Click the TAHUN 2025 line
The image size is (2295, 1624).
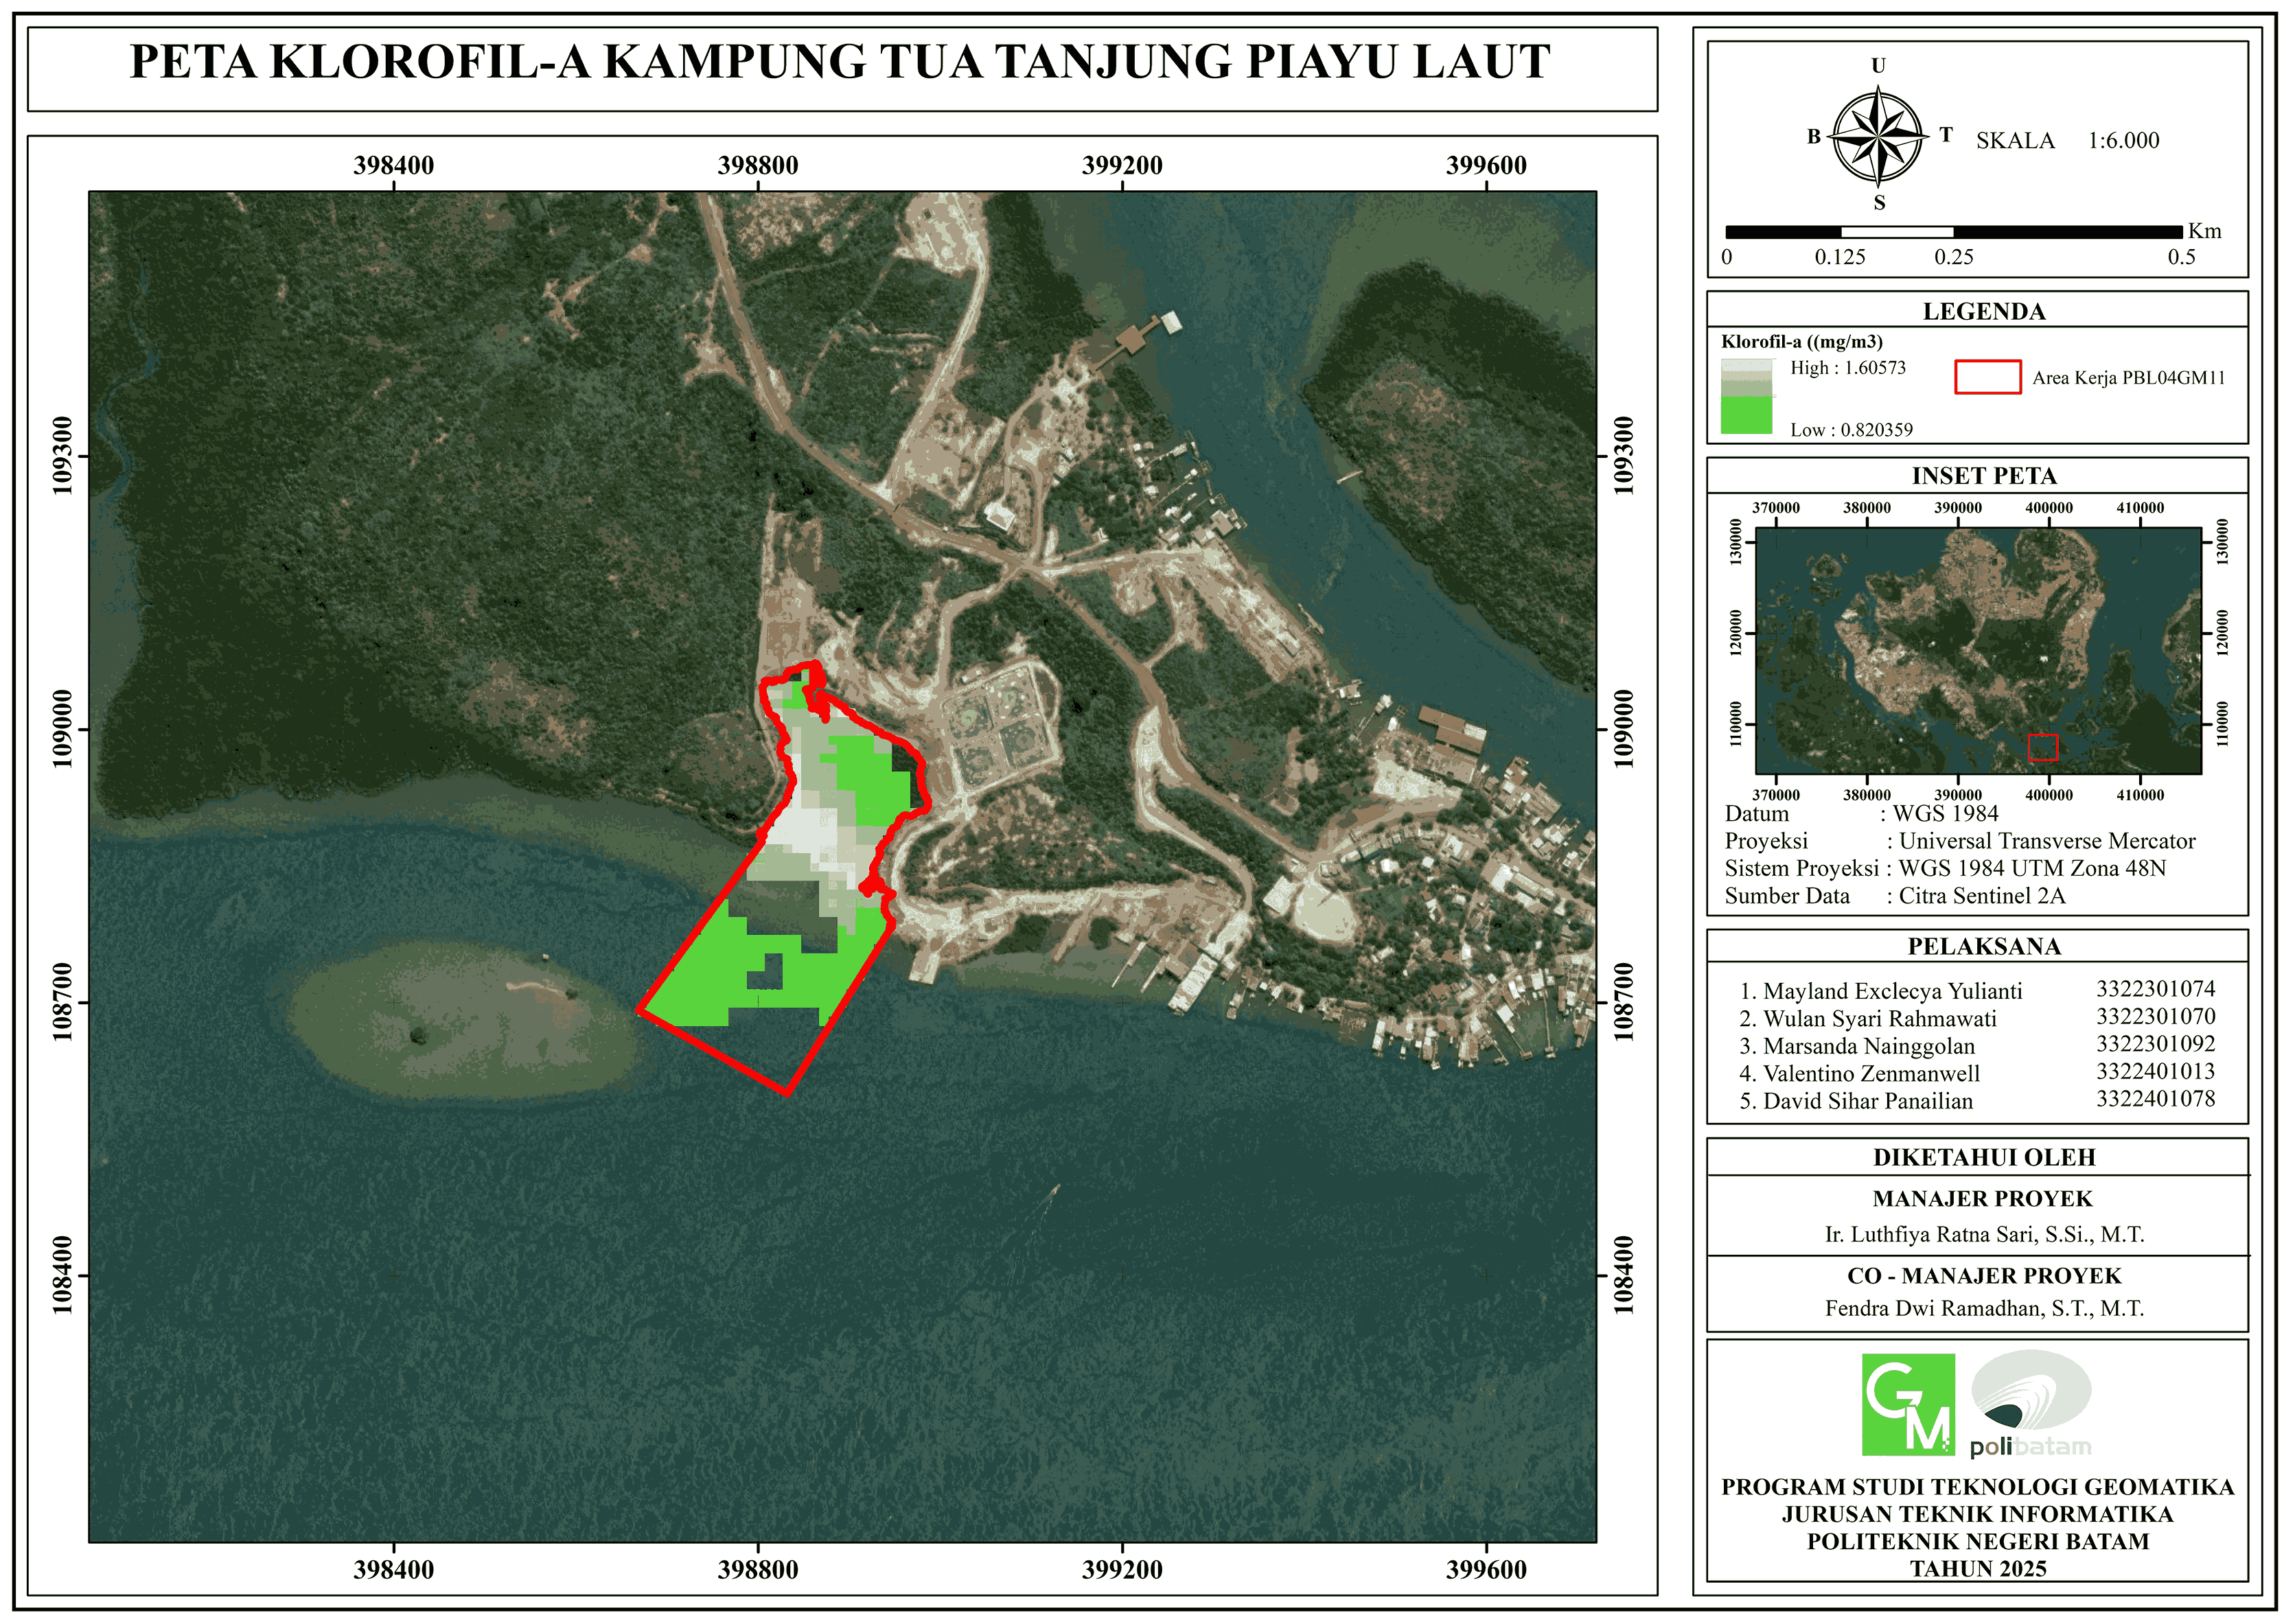[x=1978, y=1570]
